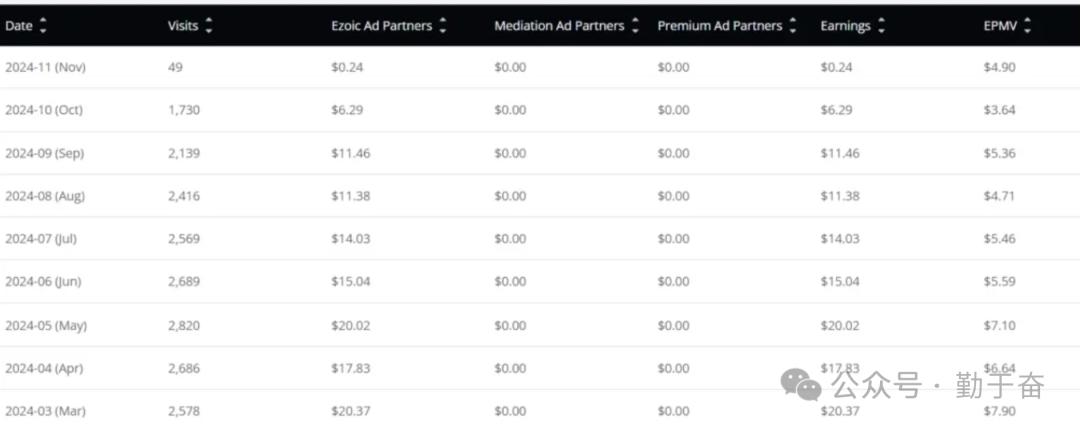The width and height of the screenshot is (1080, 429).
Task: Select the 1,730 visits cell
Action: (x=184, y=110)
